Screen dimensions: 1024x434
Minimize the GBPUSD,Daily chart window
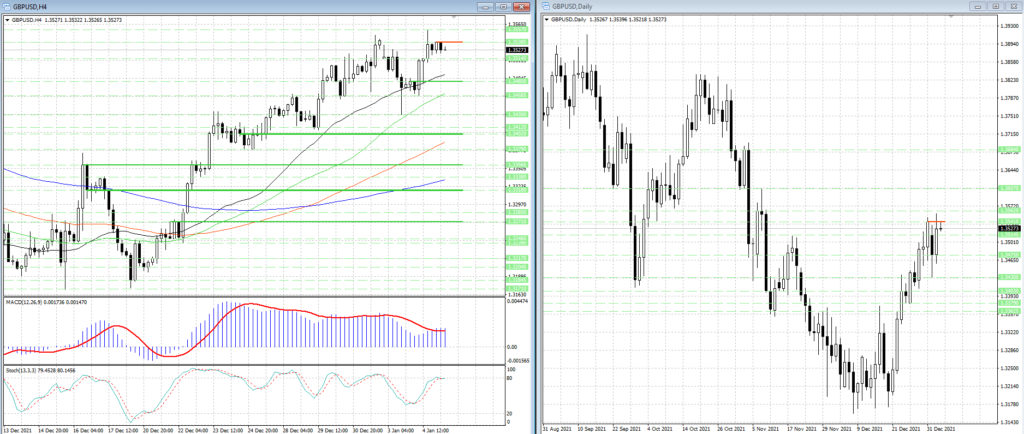978,7
